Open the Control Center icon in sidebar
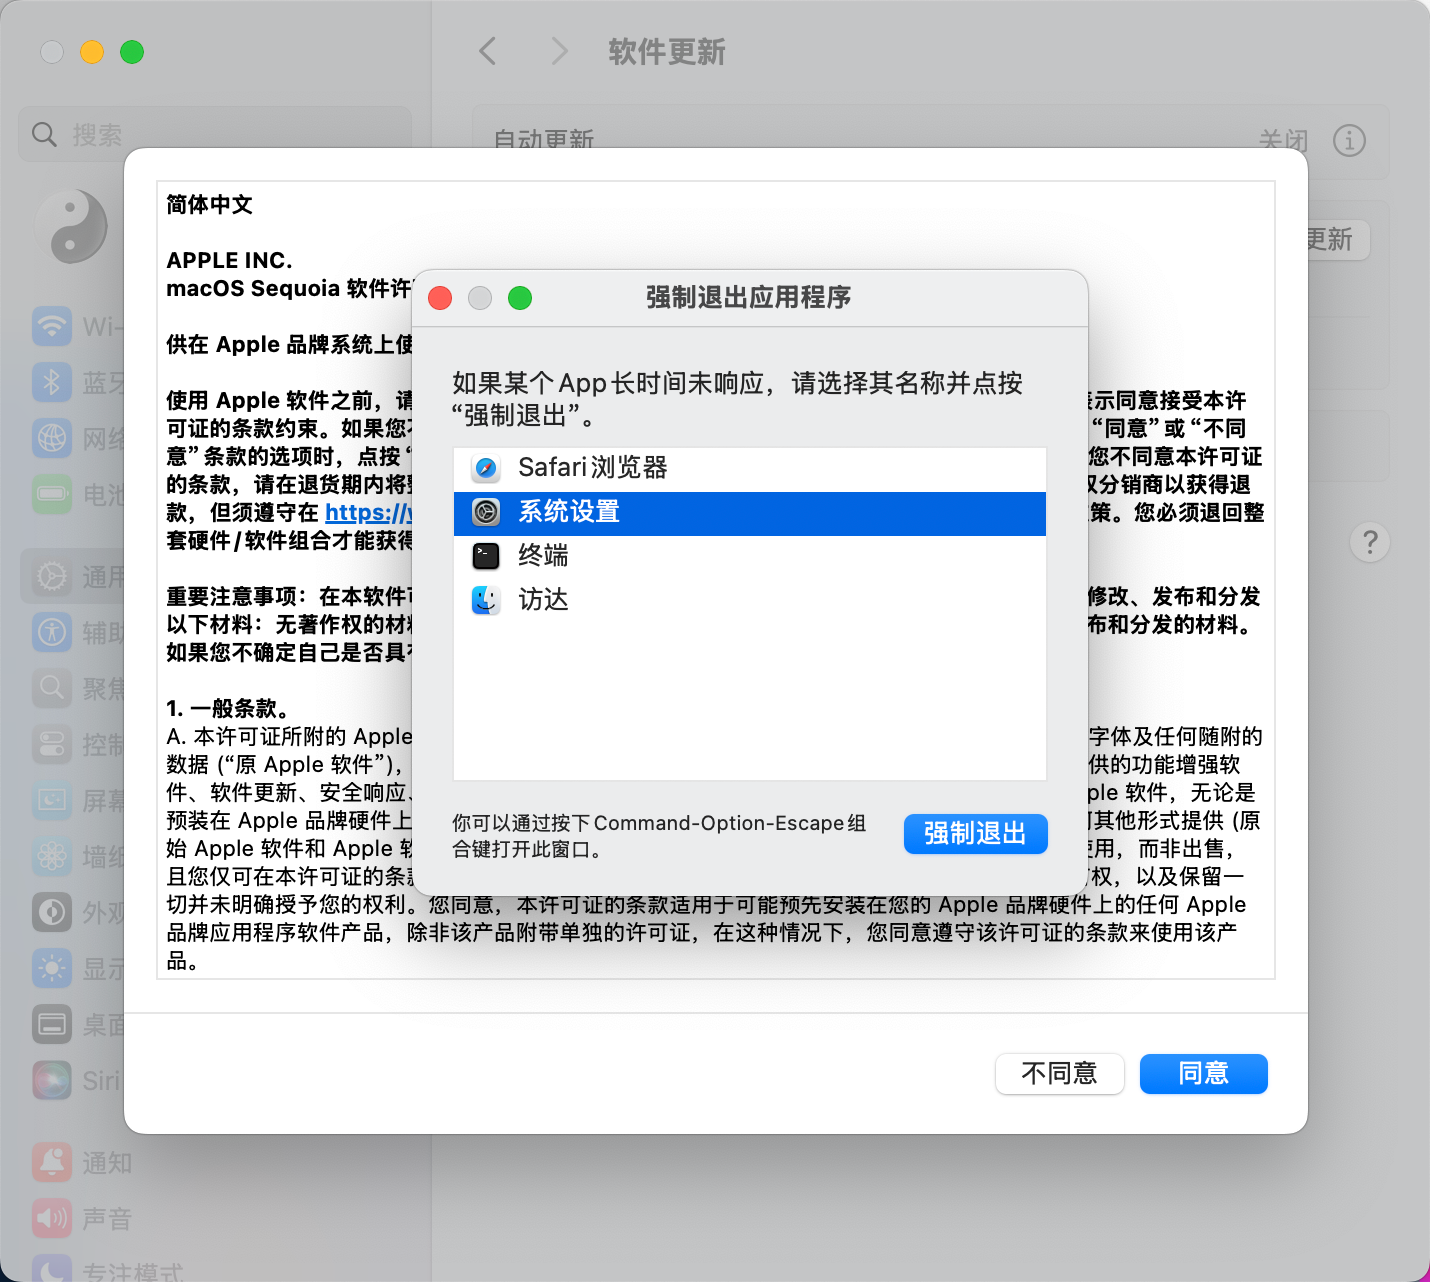1430x1282 pixels. pos(52,744)
